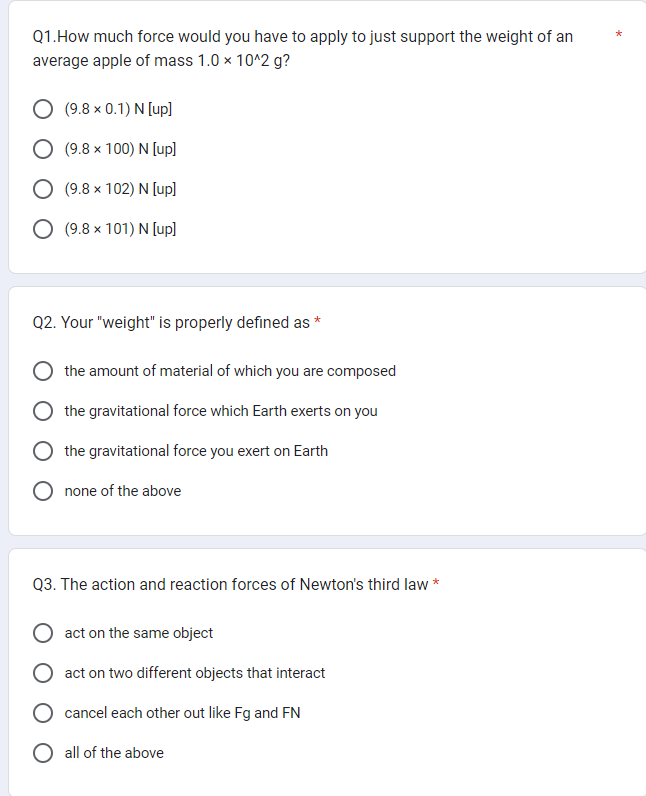
Task: Choose 'act on the same object' option
Action: coord(43,633)
